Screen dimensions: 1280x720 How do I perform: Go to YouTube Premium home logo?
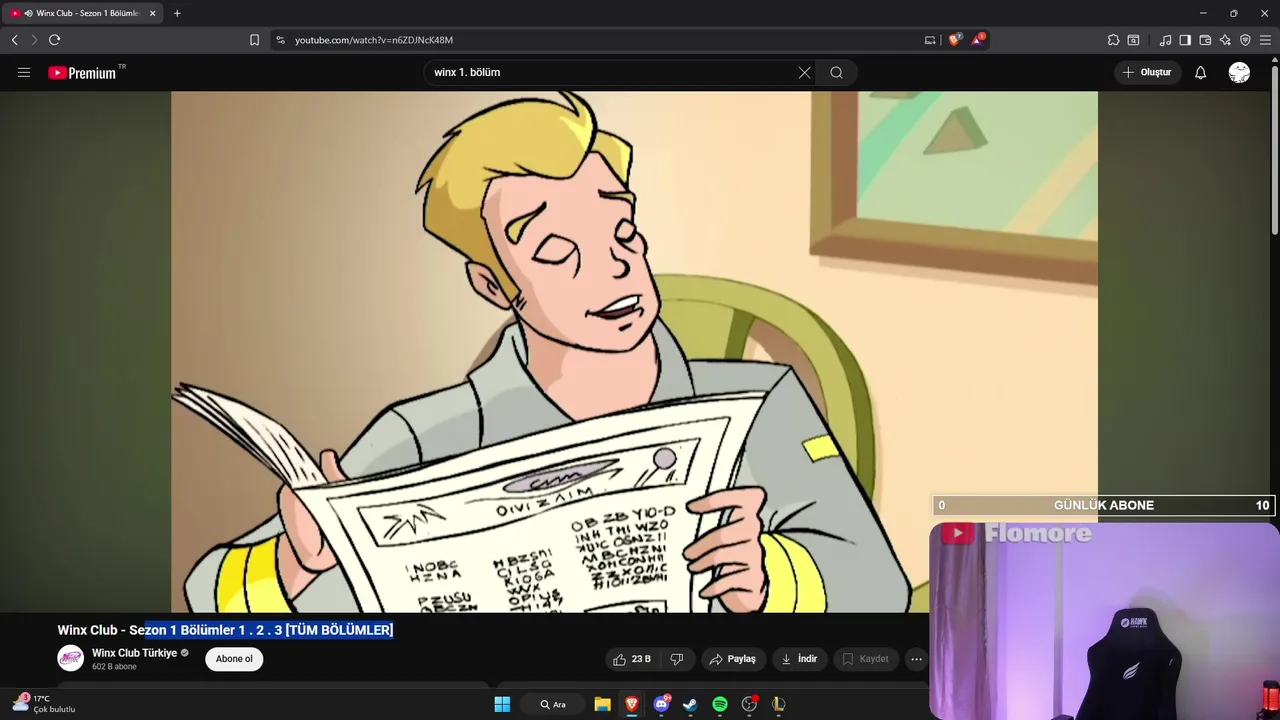(x=82, y=72)
